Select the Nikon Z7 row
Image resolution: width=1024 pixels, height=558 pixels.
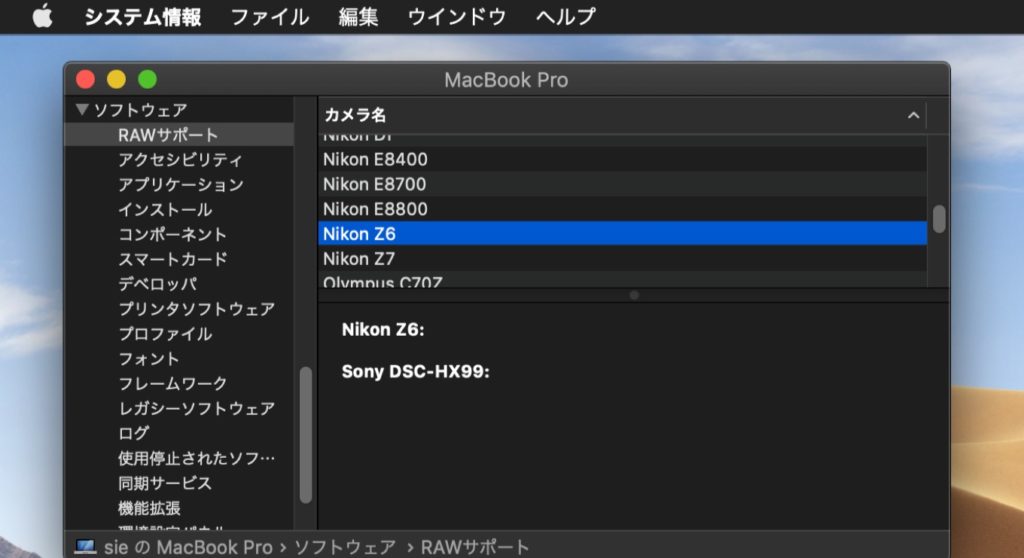coord(622,259)
